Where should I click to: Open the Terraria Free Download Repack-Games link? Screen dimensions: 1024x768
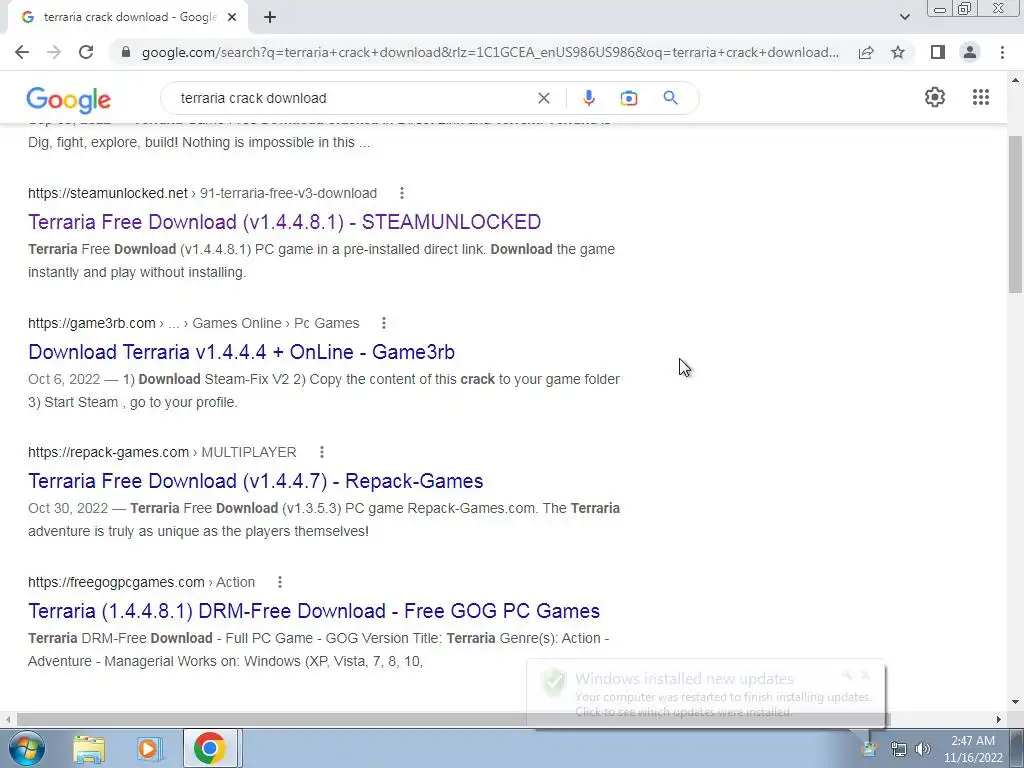(255, 481)
